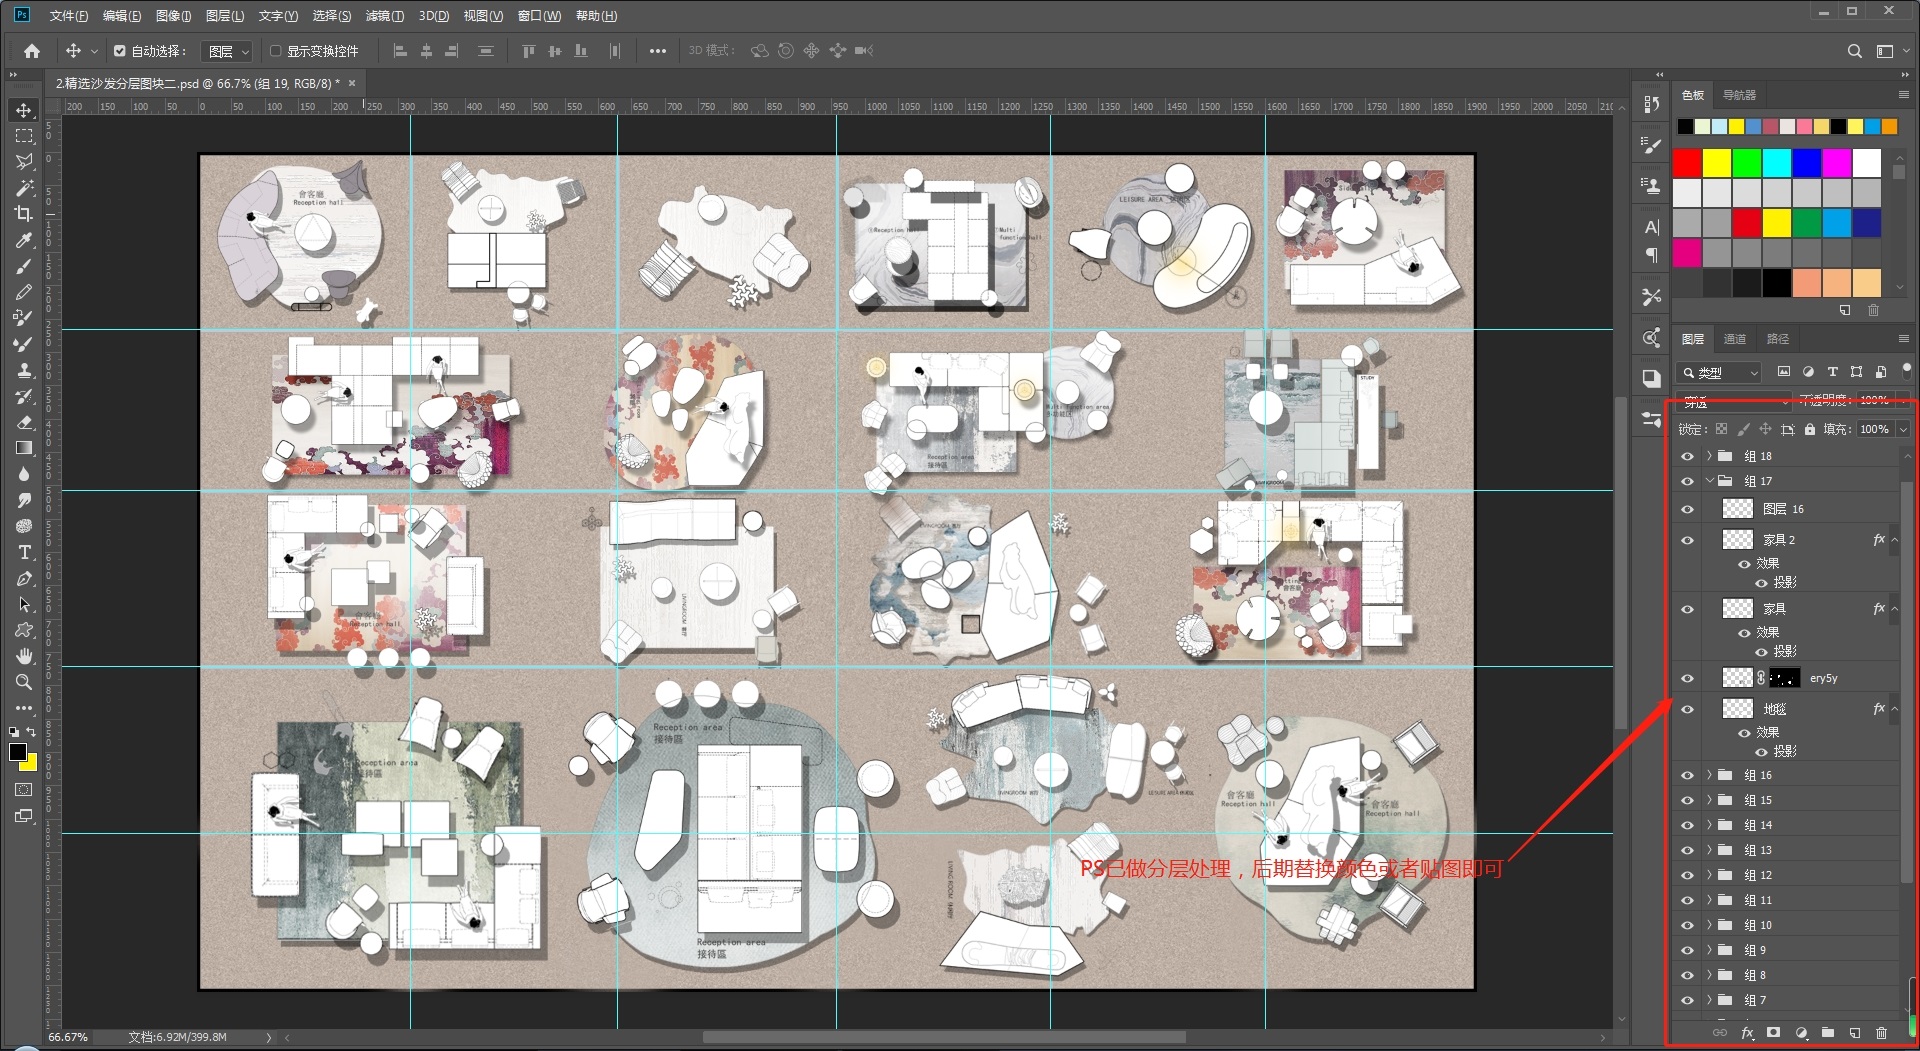Screen dimensions: 1920x1051
Task: Select the Move tool in the toolbox
Action: pyautogui.click(x=24, y=110)
